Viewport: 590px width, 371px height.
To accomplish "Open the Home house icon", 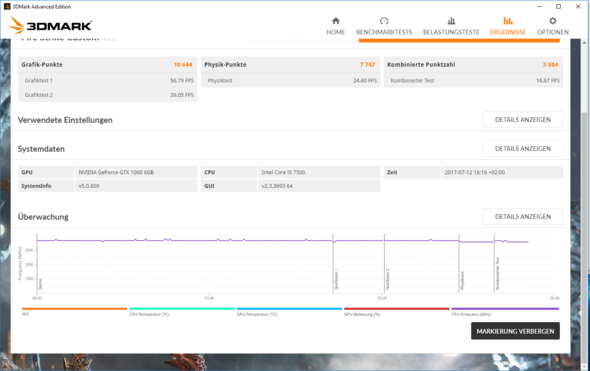I will [336, 21].
